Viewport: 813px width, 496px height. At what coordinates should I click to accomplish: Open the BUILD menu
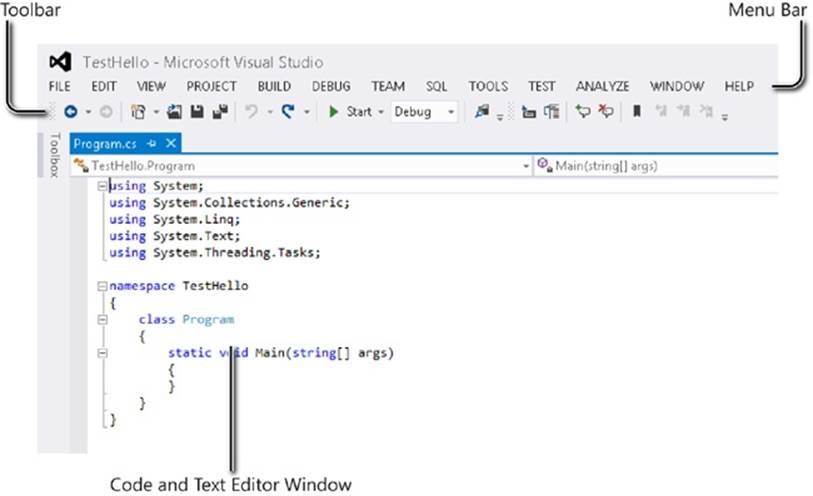tap(274, 86)
